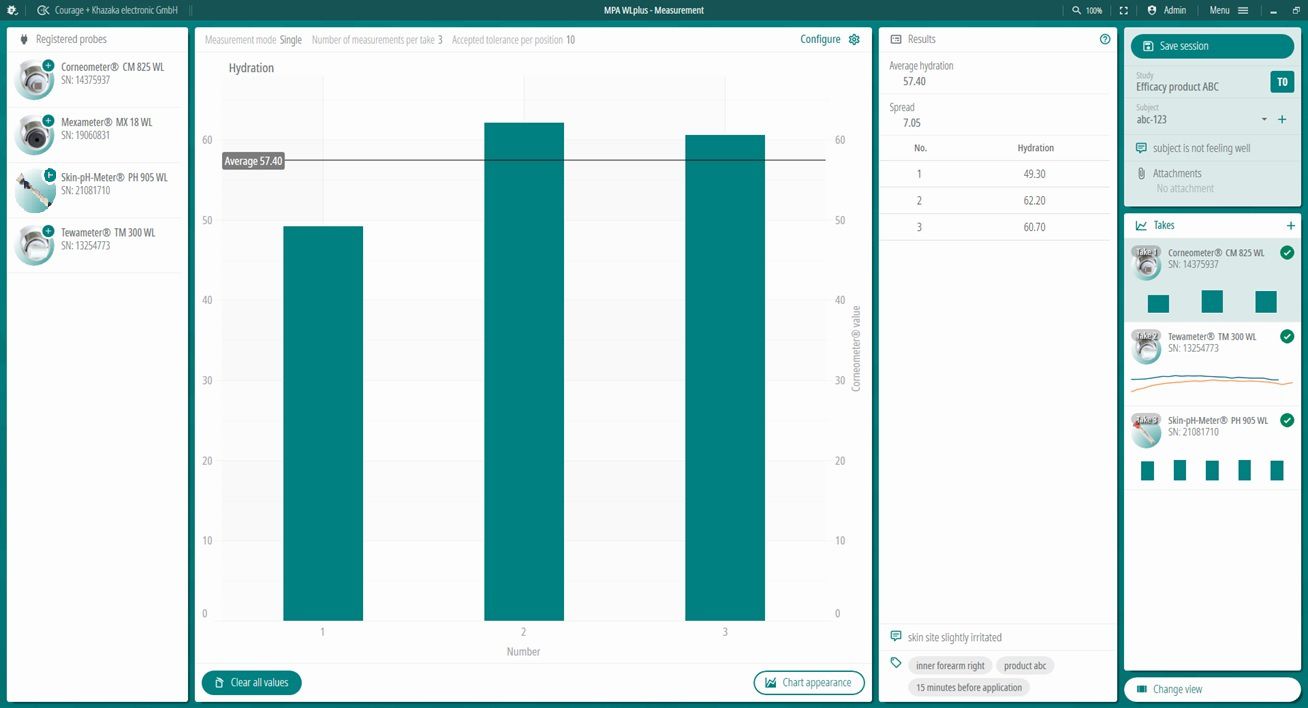The width and height of the screenshot is (1308, 708).
Task: Click the top-left device settings icon
Action: [13, 10]
